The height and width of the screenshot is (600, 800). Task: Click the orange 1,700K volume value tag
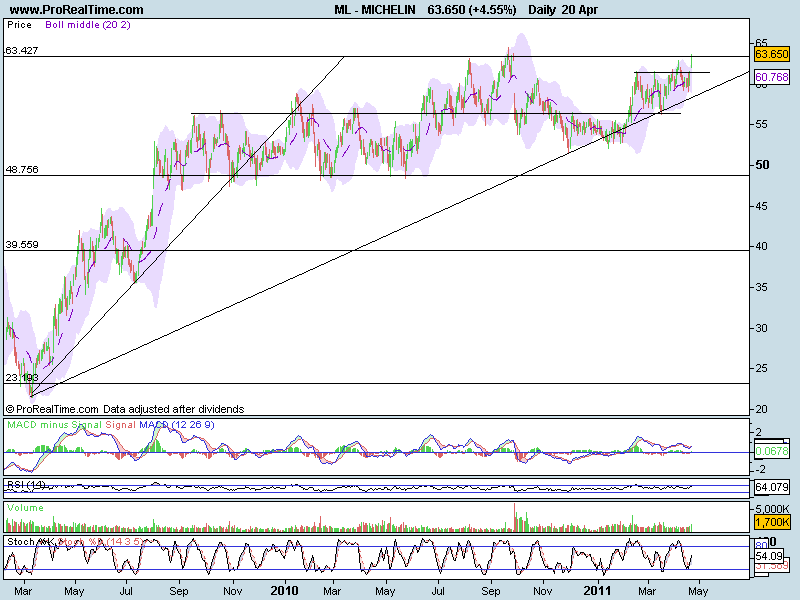(771, 522)
